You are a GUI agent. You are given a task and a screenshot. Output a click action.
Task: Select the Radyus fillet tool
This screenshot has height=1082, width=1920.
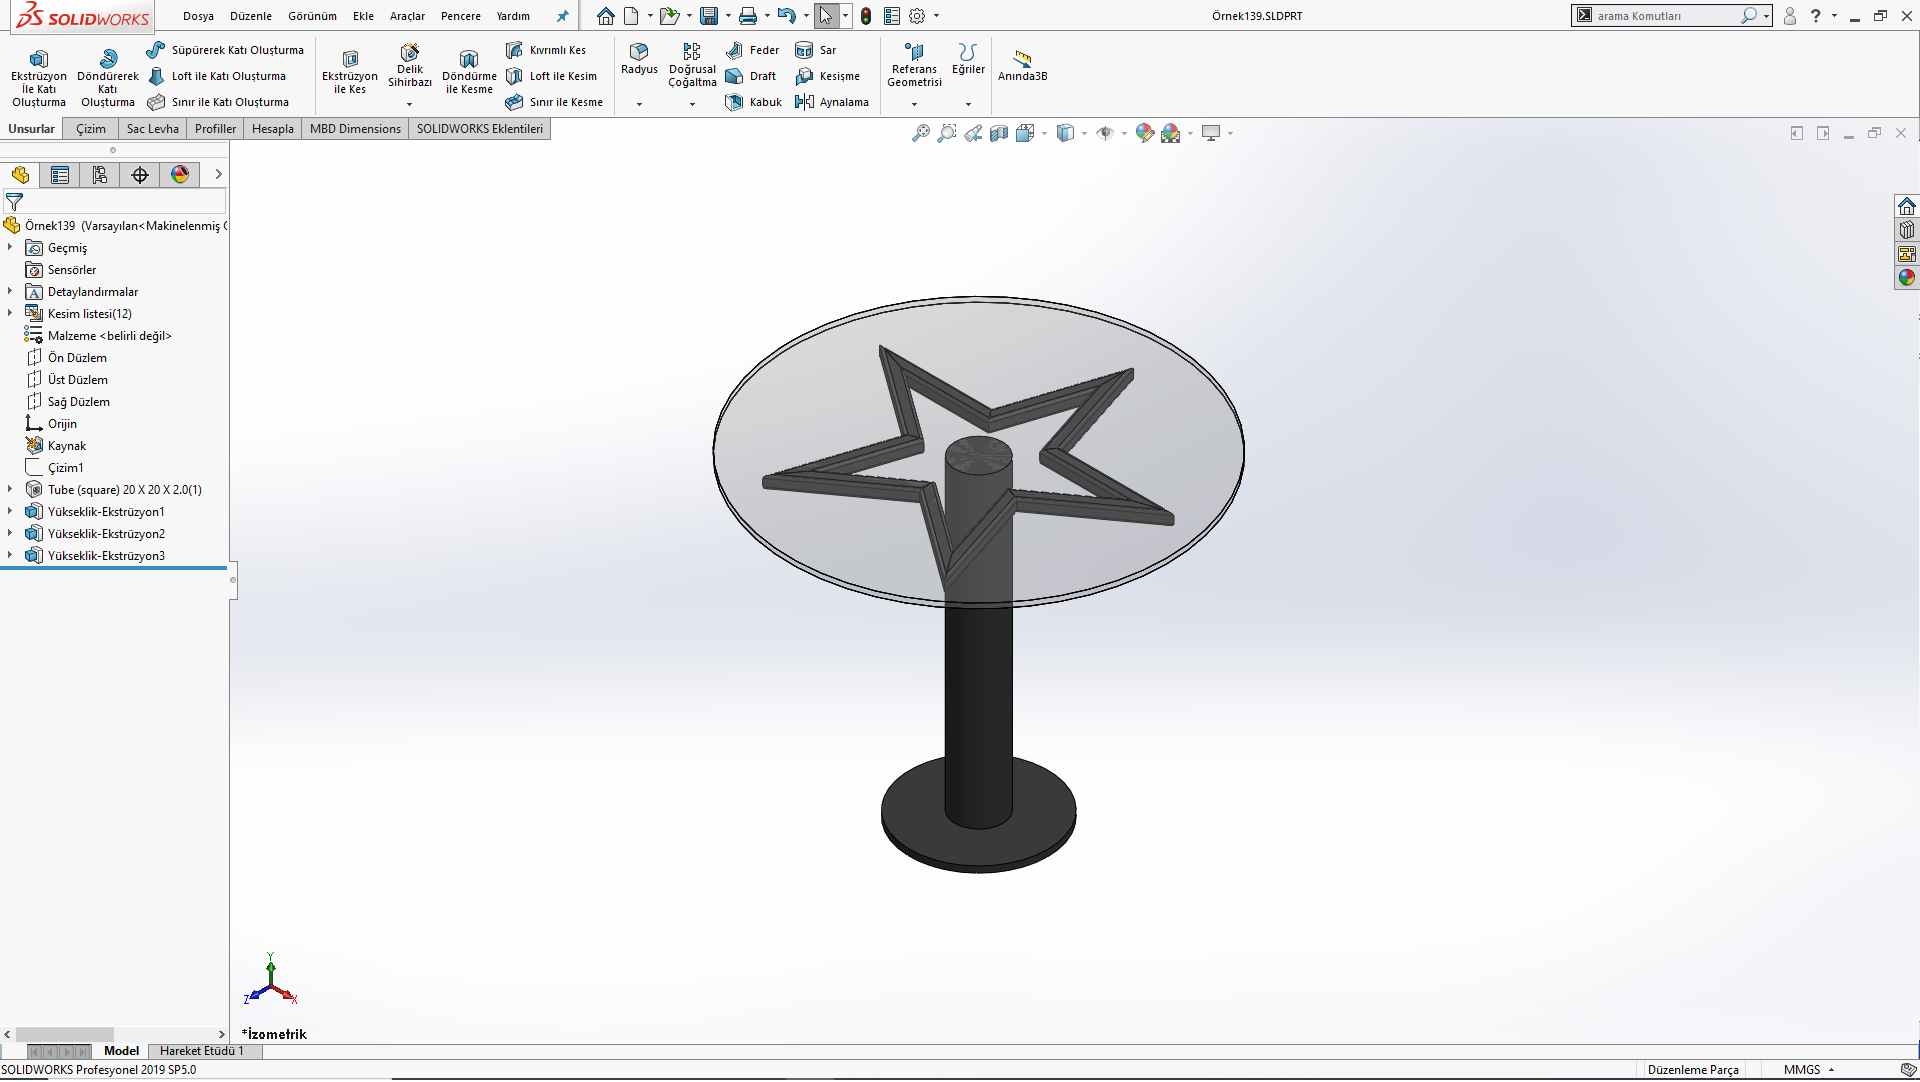(x=639, y=59)
